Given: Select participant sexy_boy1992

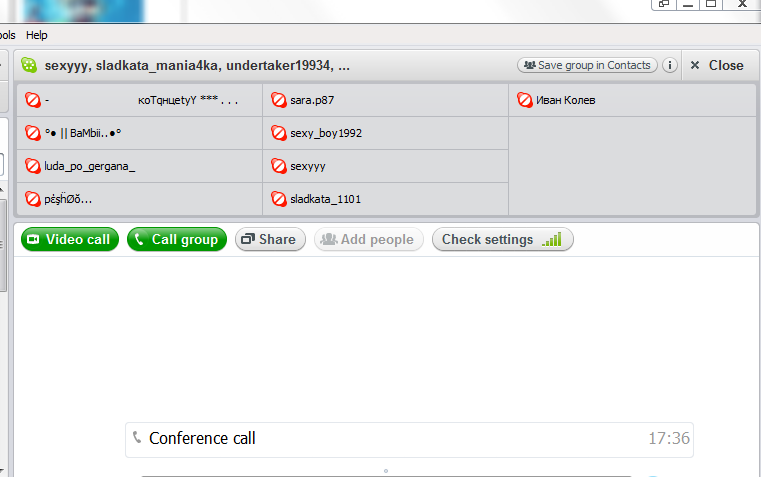Looking at the screenshot, I should coord(385,133).
